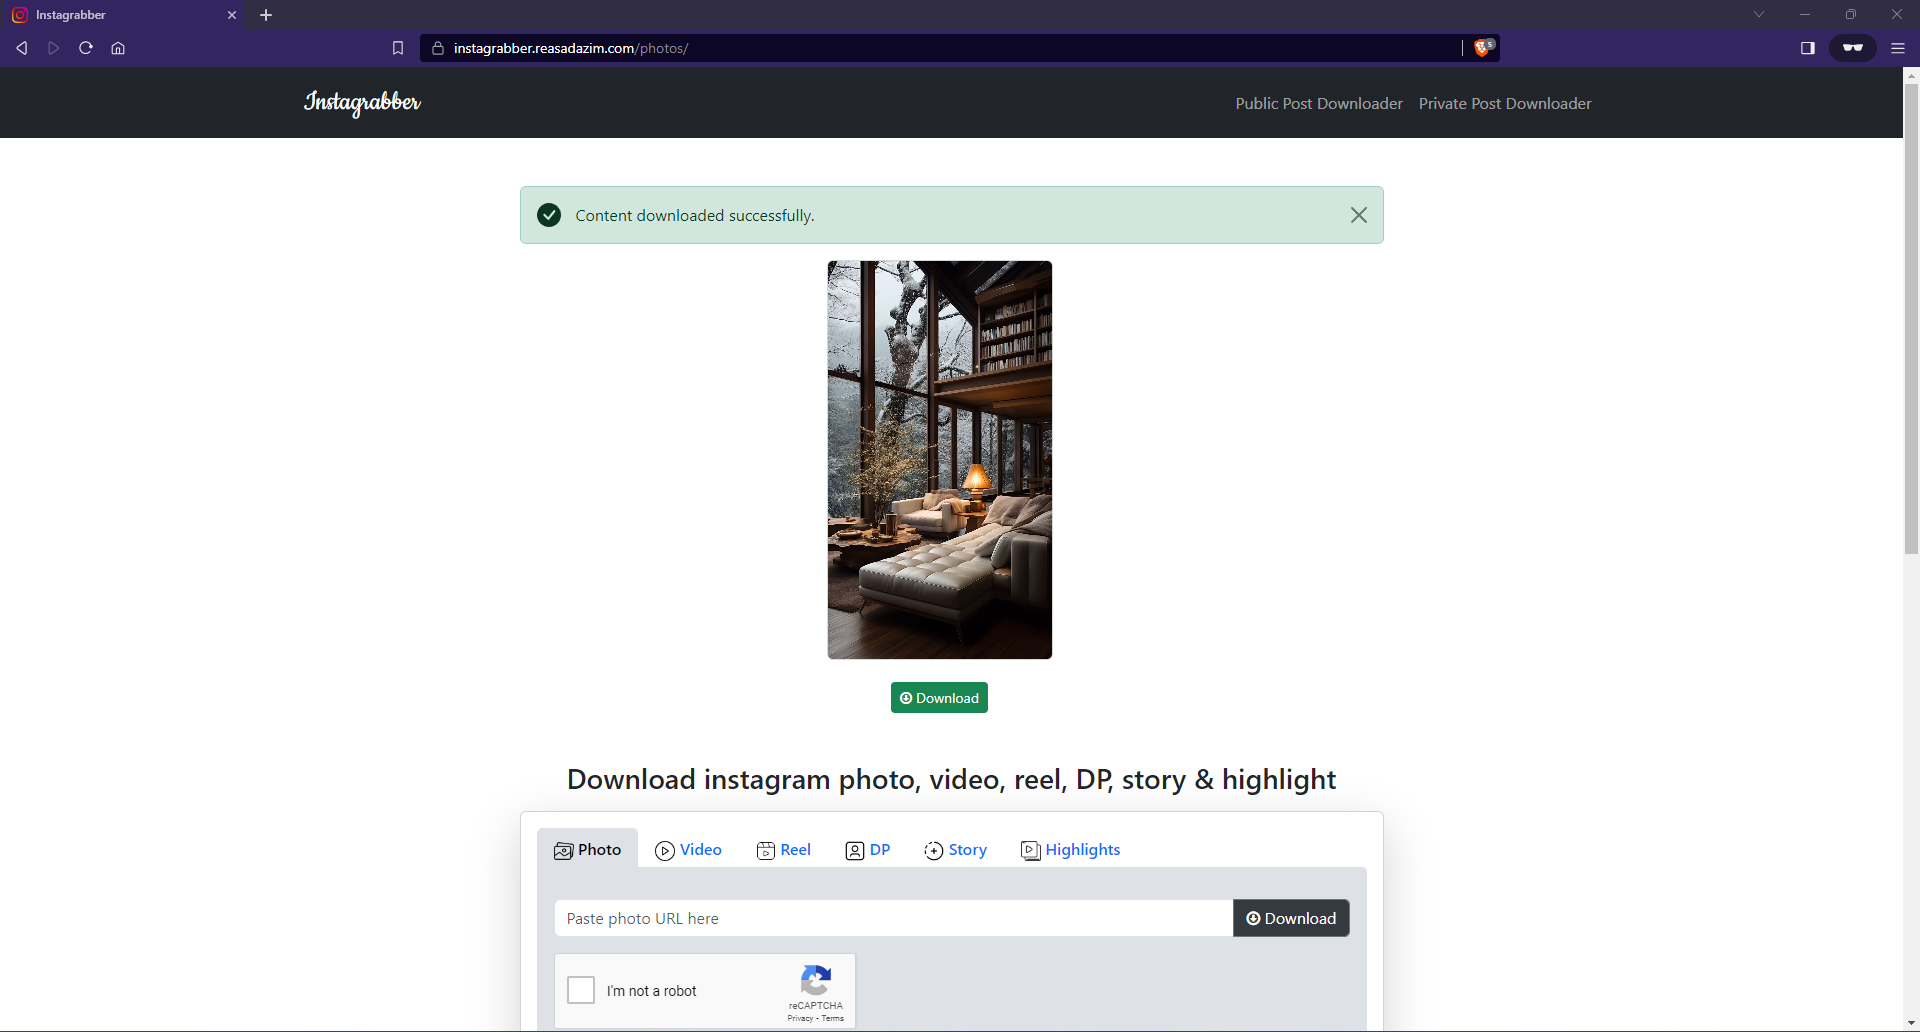Screen dimensions: 1920x1032
Task: Click the green Download button below the photo
Action: coord(938,697)
